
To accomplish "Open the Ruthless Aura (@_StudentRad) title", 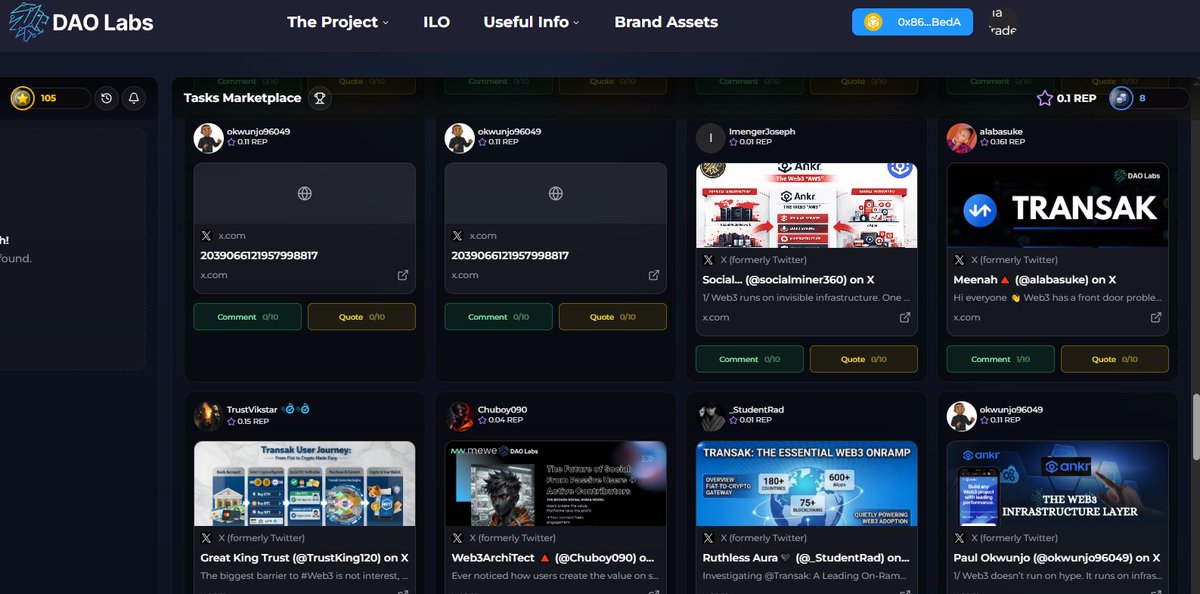I will 806,559.
